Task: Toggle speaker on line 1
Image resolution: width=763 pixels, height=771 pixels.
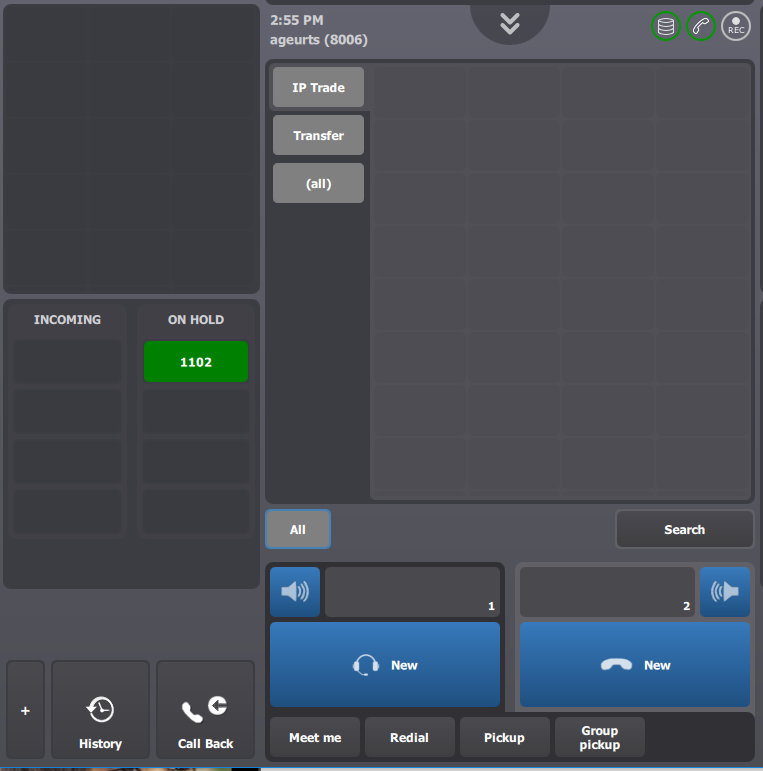Action: coord(295,592)
